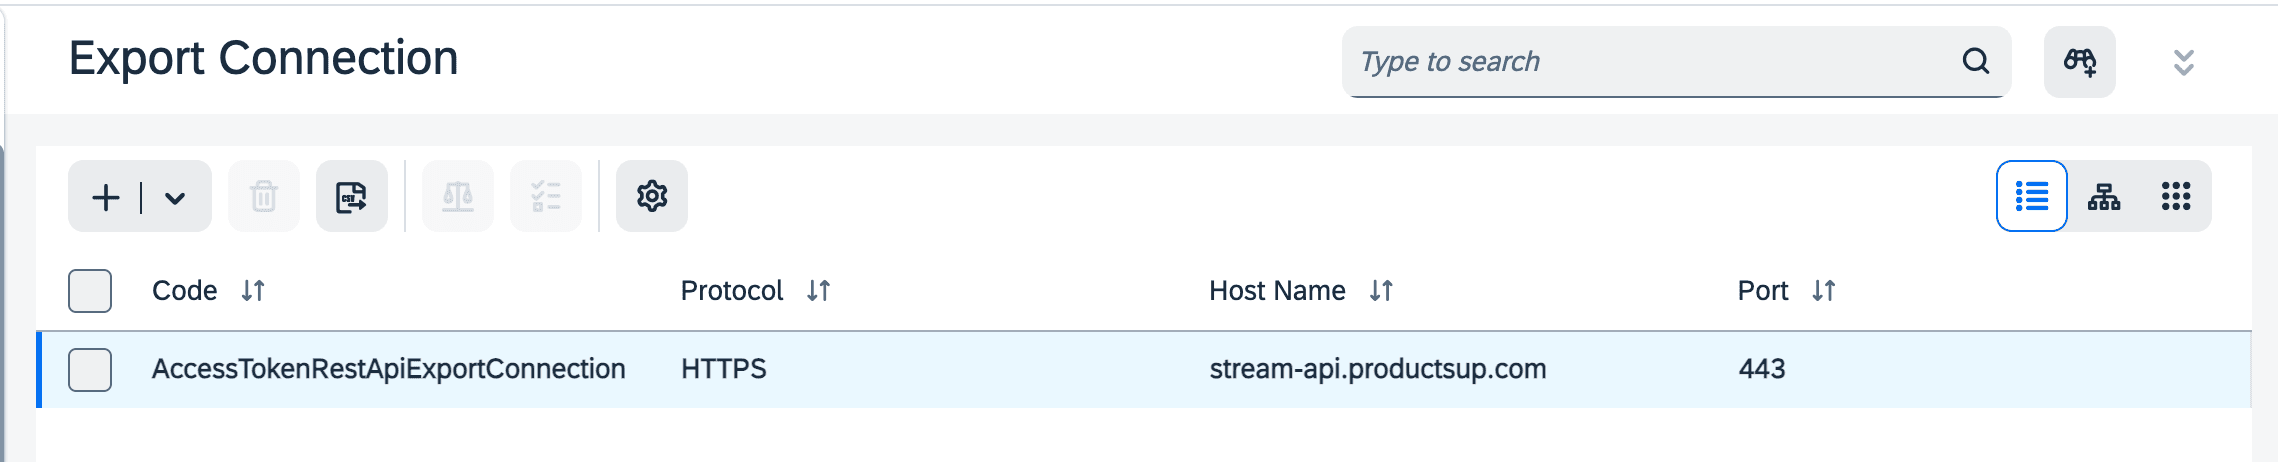The image size is (2278, 462).
Task: Click the trash delete icon
Action: (x=264, y=197)
